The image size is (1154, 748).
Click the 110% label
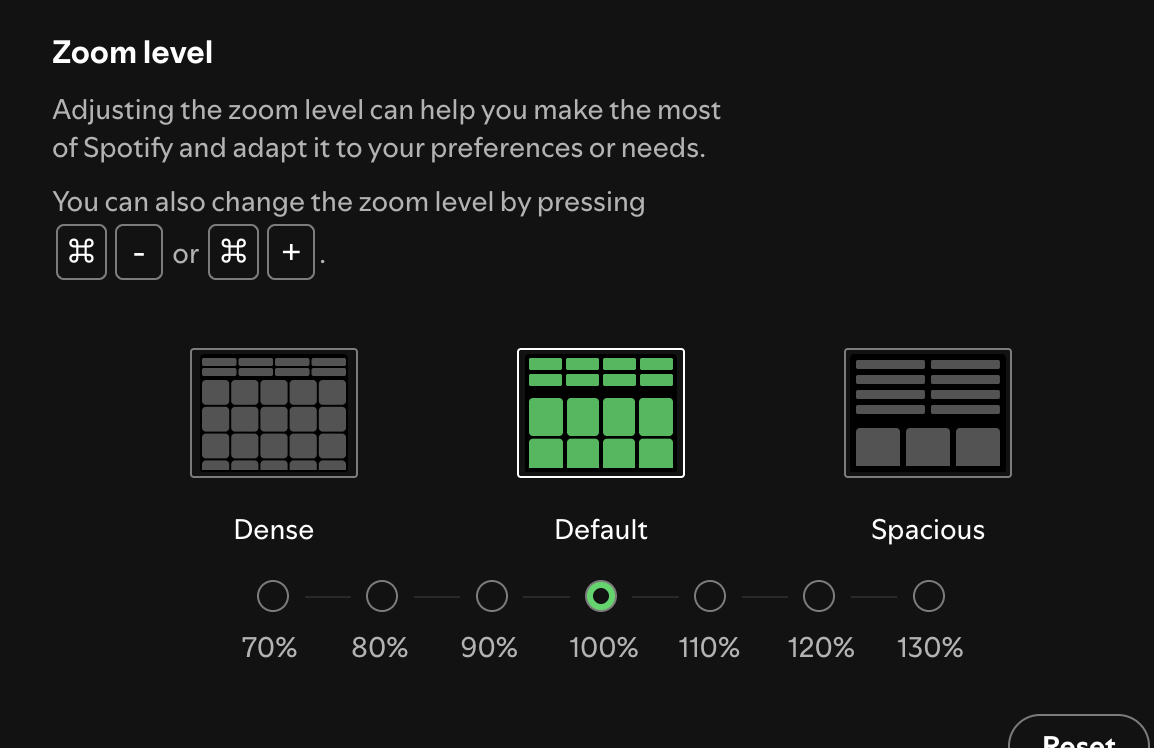click(x=709, y=648)
